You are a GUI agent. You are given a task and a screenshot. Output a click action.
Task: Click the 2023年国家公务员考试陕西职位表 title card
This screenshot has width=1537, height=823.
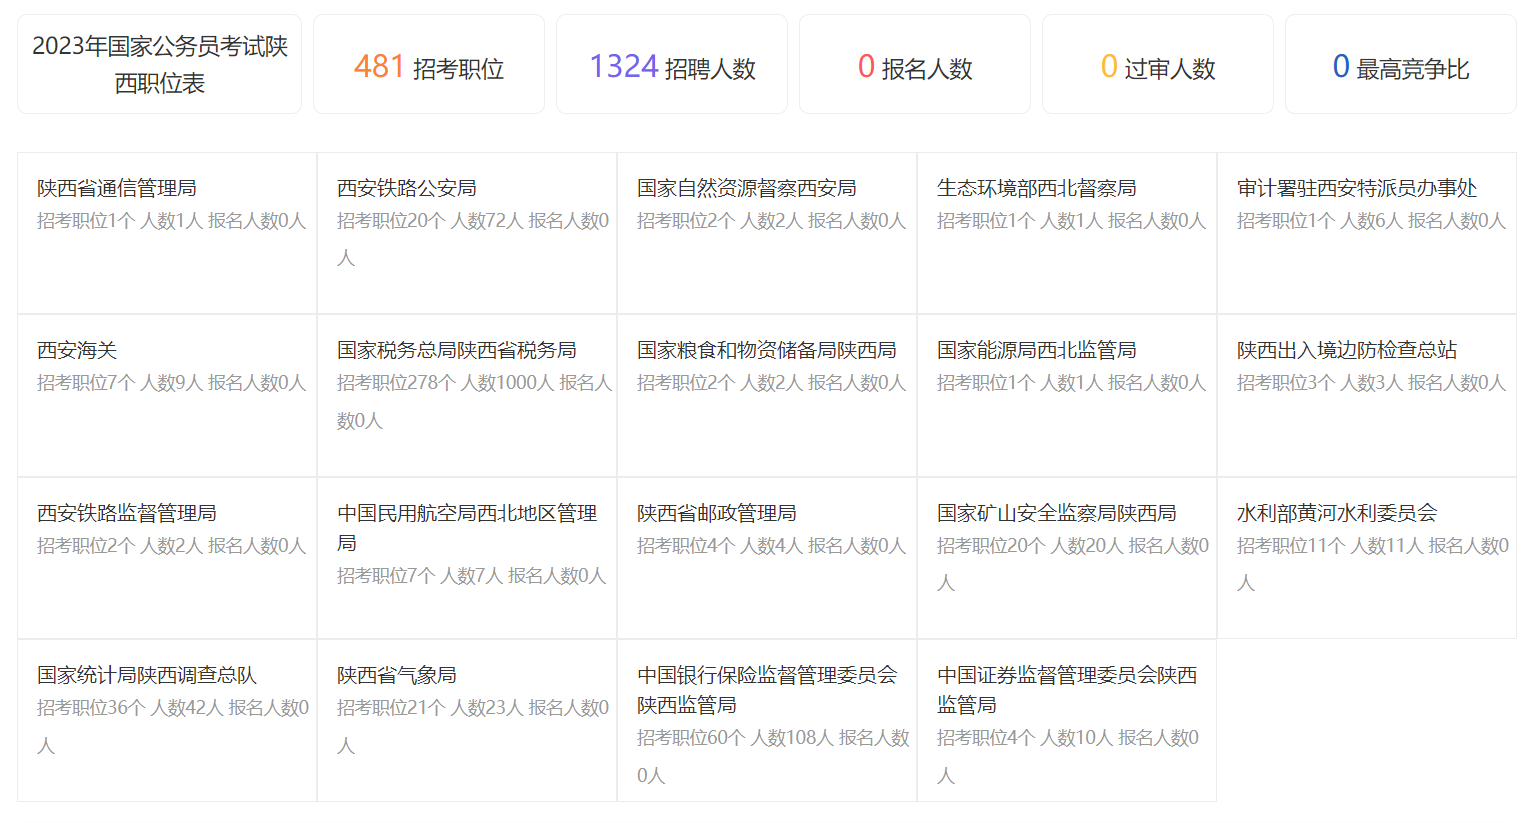(159, 64)
